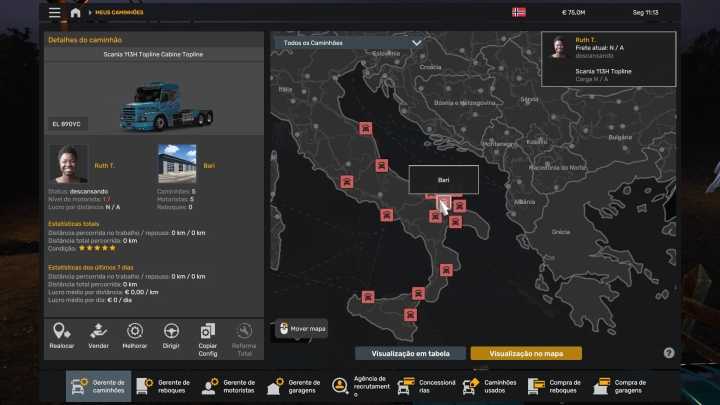Click the Bari garage thumbnail
The width and height of the screenshot is (720, 405).
[x=177, y=164]
